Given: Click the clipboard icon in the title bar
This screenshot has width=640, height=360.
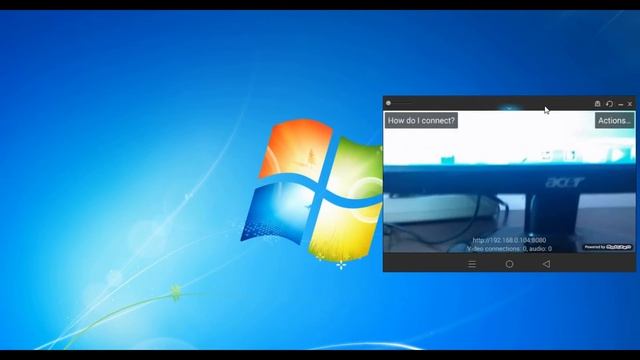Looking at the screenshot, I should [598, 104].
